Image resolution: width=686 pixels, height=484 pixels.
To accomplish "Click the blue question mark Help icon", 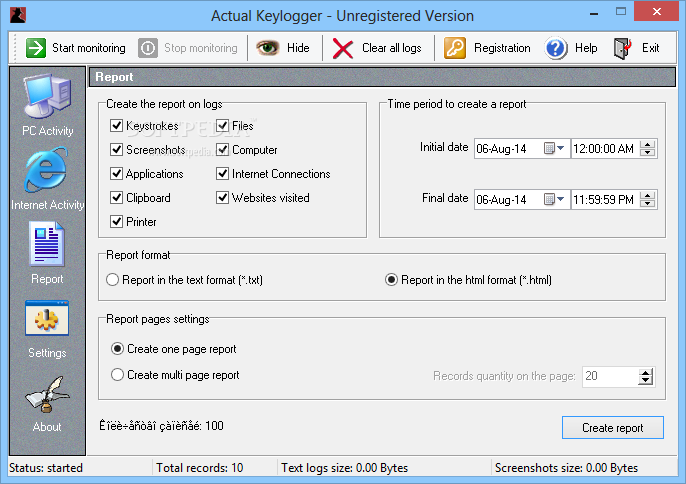I will pyautogui.click(x=556, y=48).
